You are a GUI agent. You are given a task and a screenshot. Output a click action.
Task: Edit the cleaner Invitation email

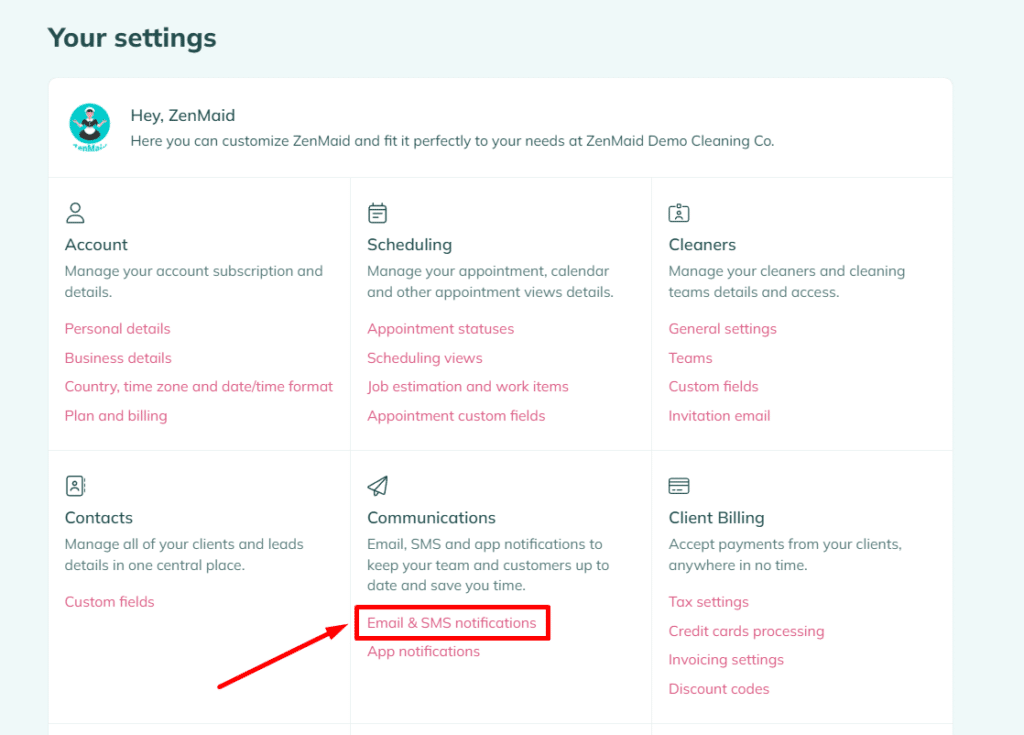click(x=719, y=416)
